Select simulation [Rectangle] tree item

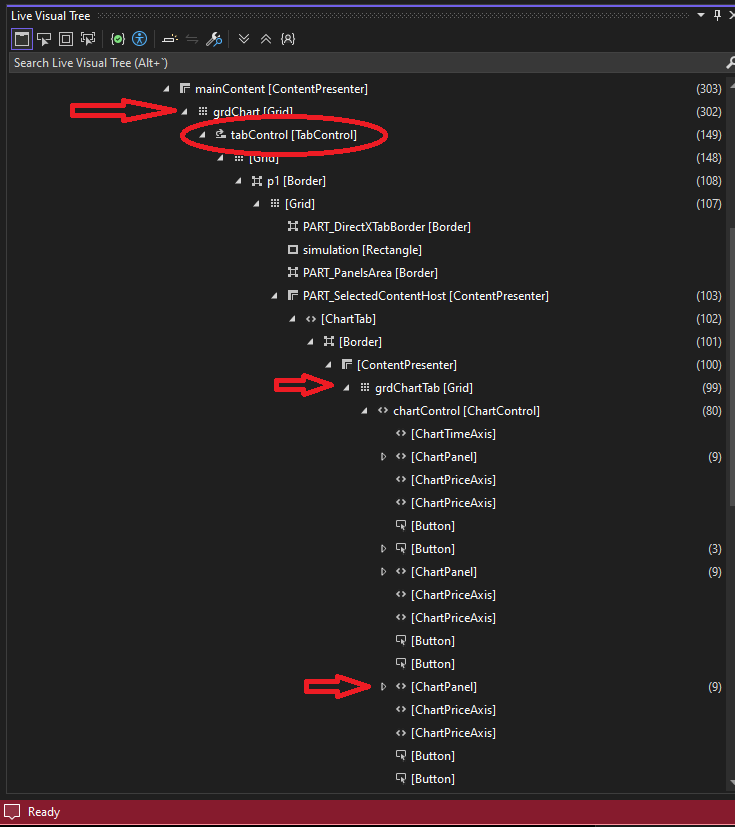pyautogui.click(x=361, y=250)
